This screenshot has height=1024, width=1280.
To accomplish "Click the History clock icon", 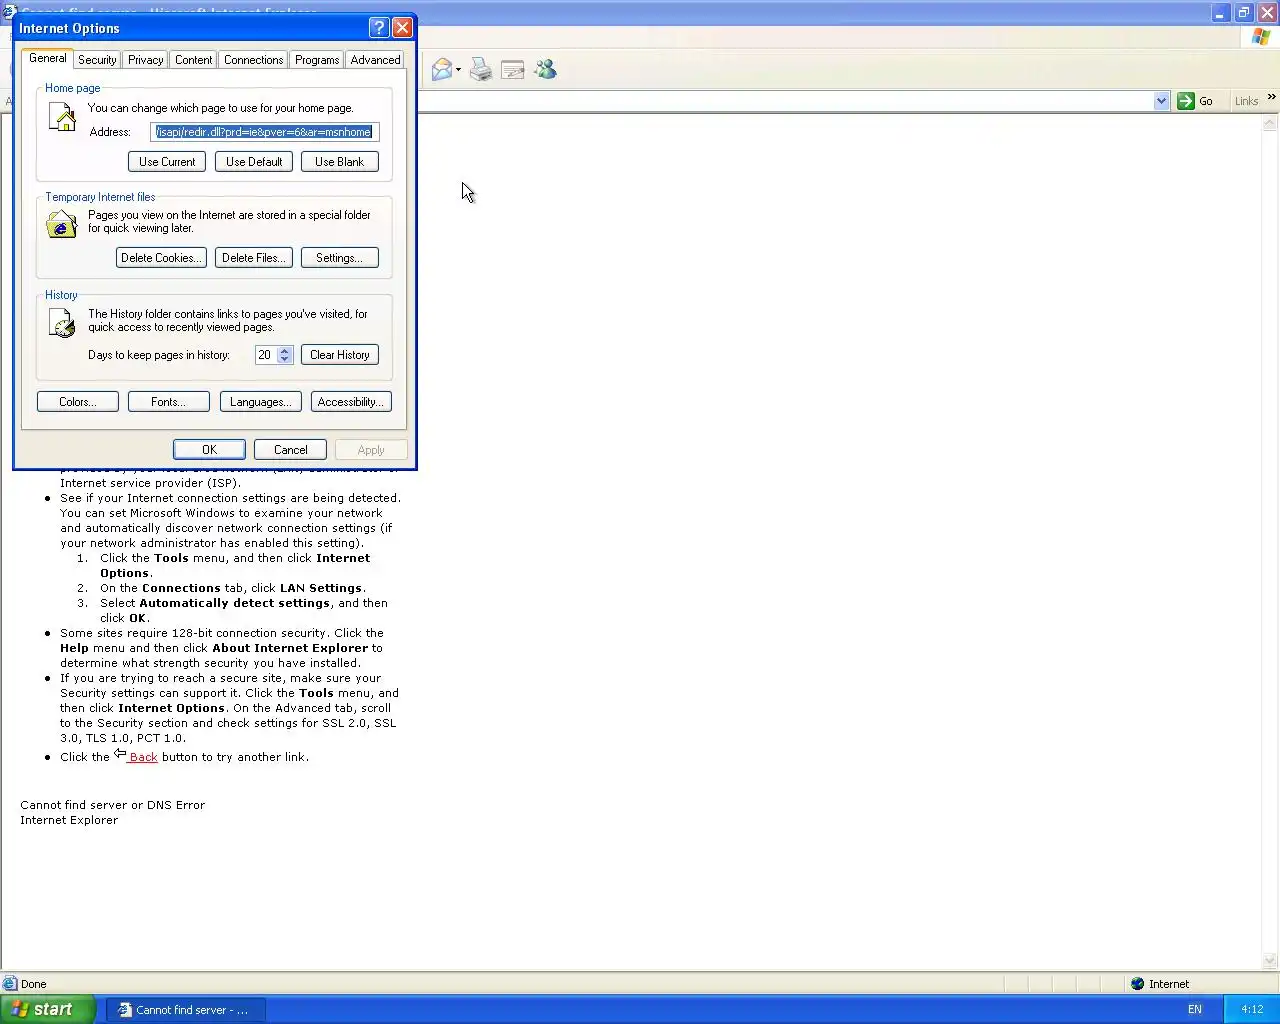I will (62, 322).
